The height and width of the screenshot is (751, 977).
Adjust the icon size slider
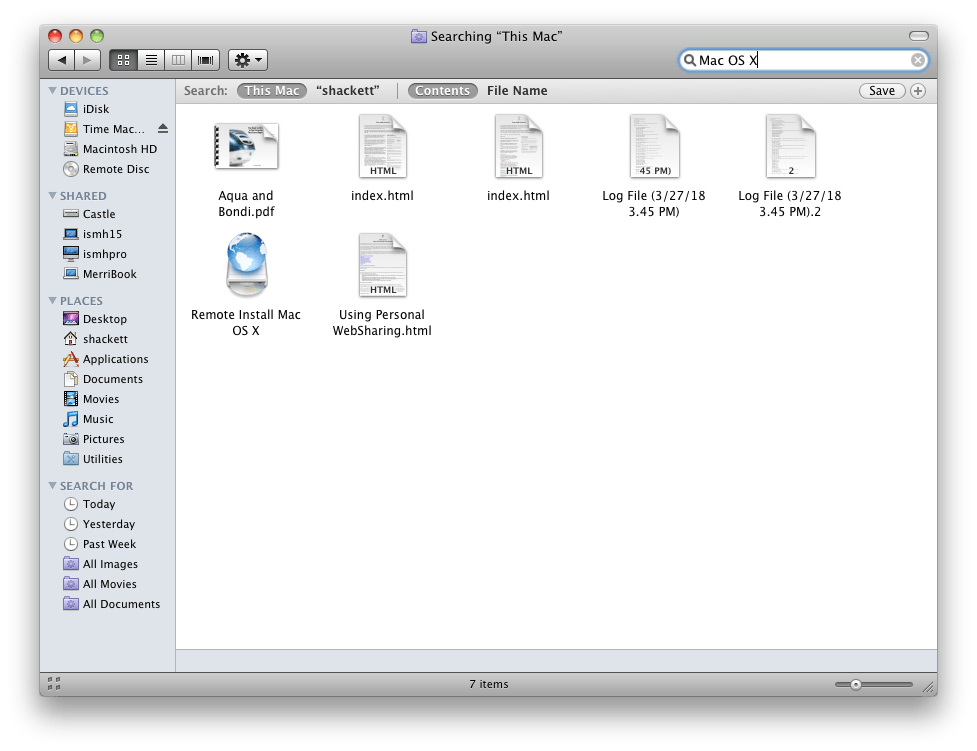(x=856, y=685)
